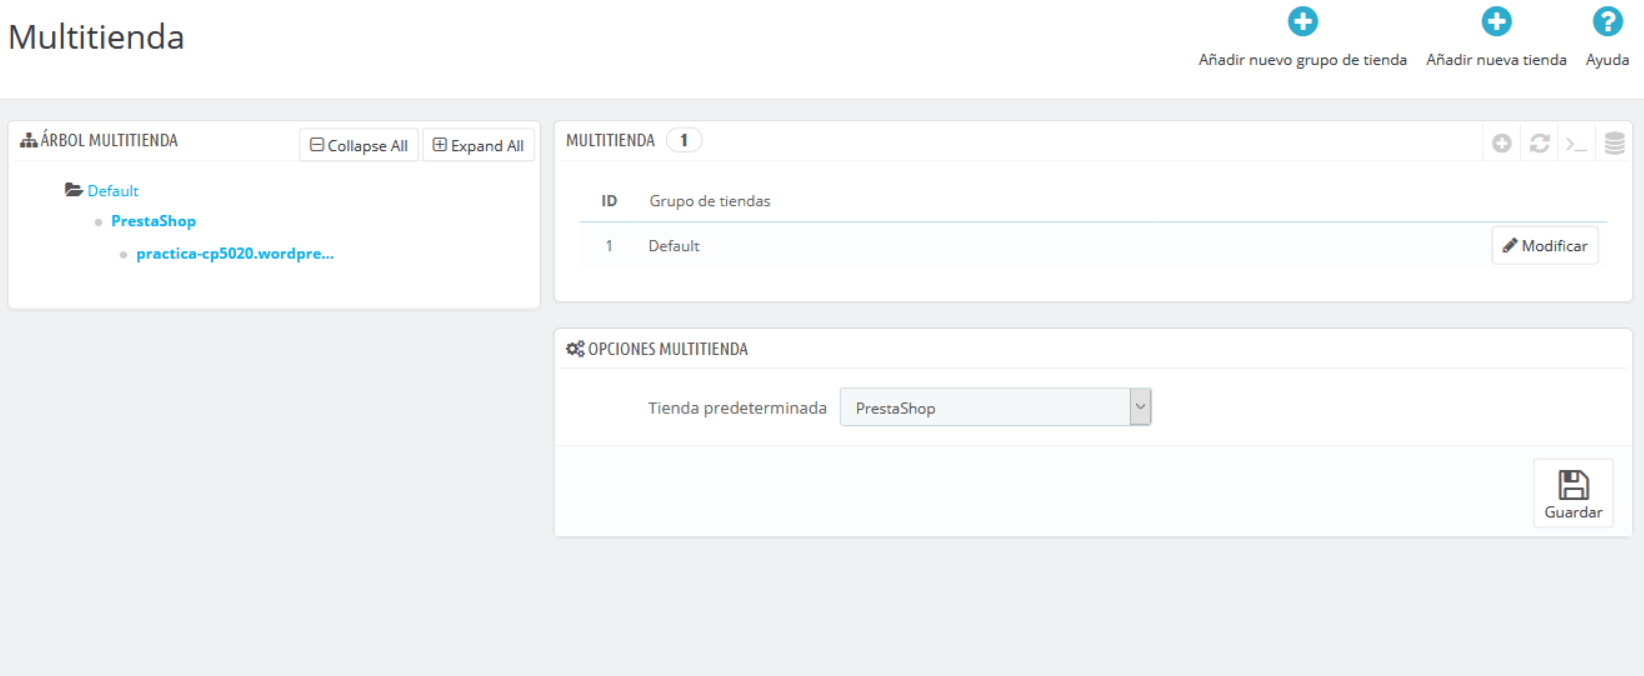1644x676 pixels.
Task: Click the Default folder icon in tree
Action: [x=74, y=190]
